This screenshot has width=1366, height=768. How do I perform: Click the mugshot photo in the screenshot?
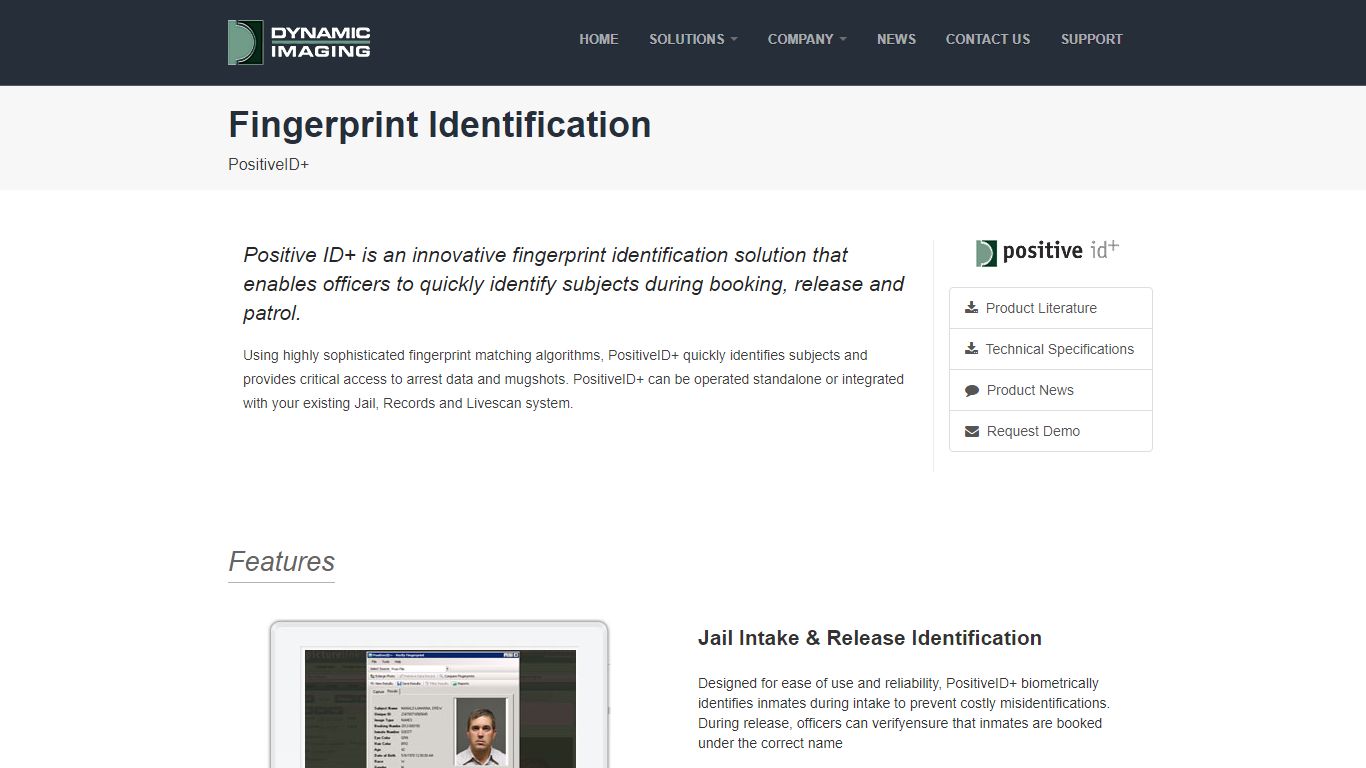[x=481, y=732]
